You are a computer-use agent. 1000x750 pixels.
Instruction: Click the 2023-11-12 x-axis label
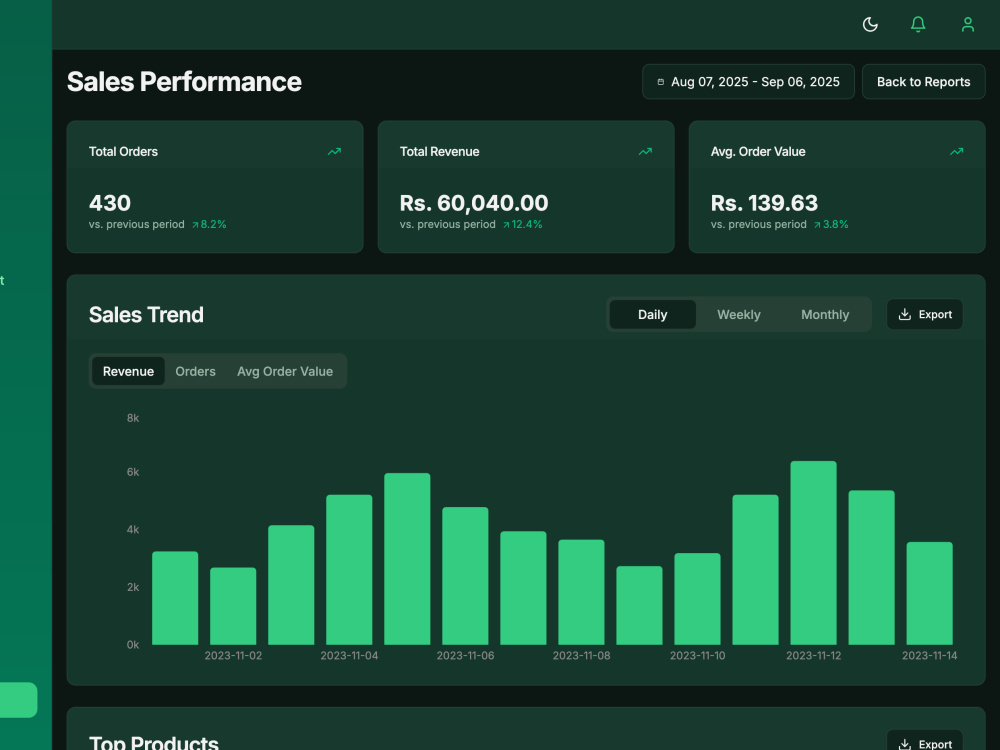(813, 656)
